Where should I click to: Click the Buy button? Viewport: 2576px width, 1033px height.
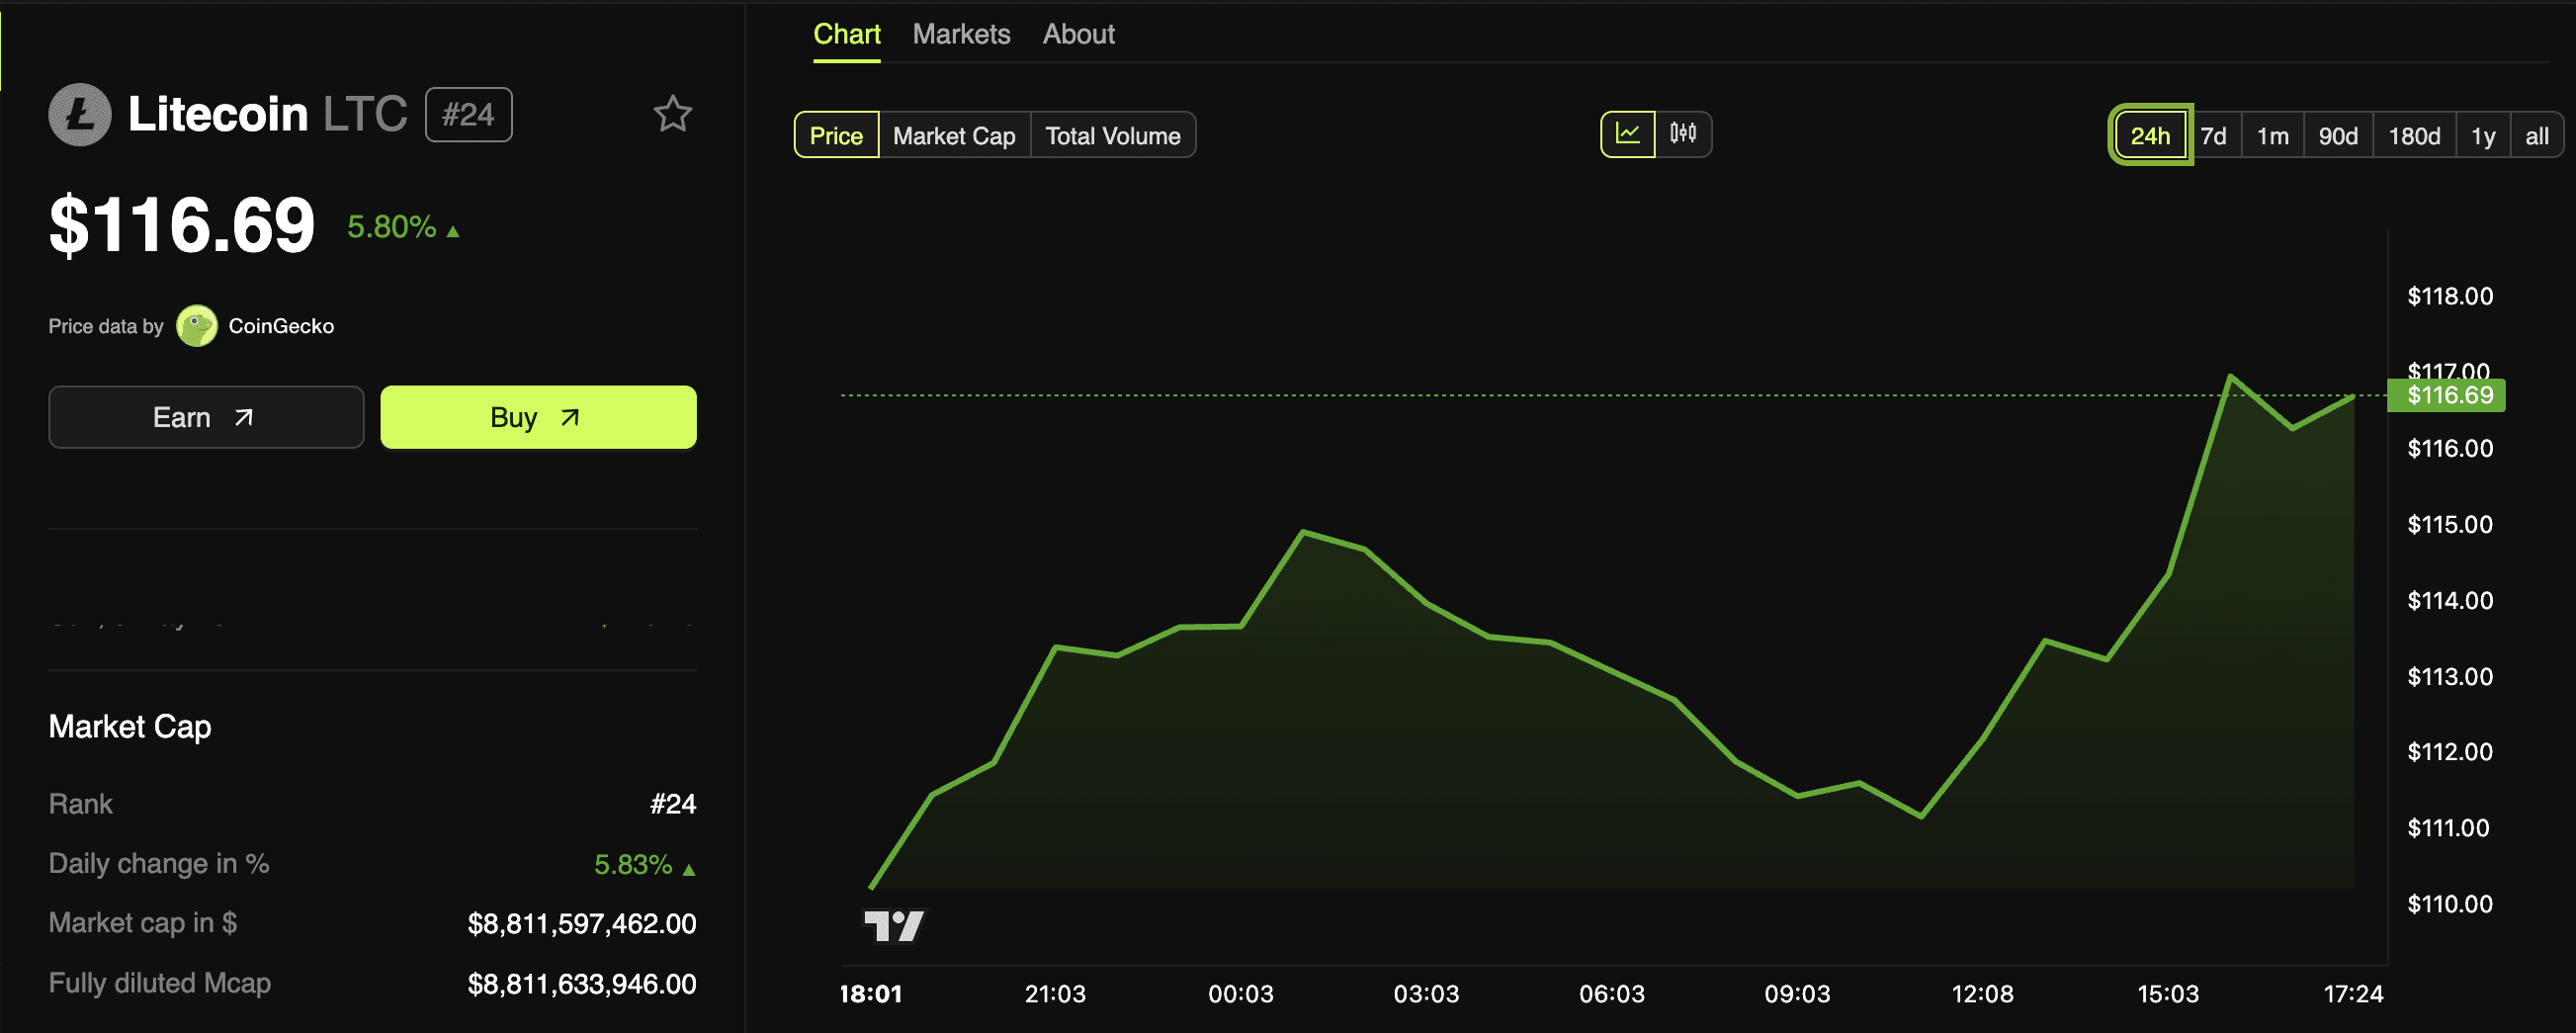coord(538,417)
